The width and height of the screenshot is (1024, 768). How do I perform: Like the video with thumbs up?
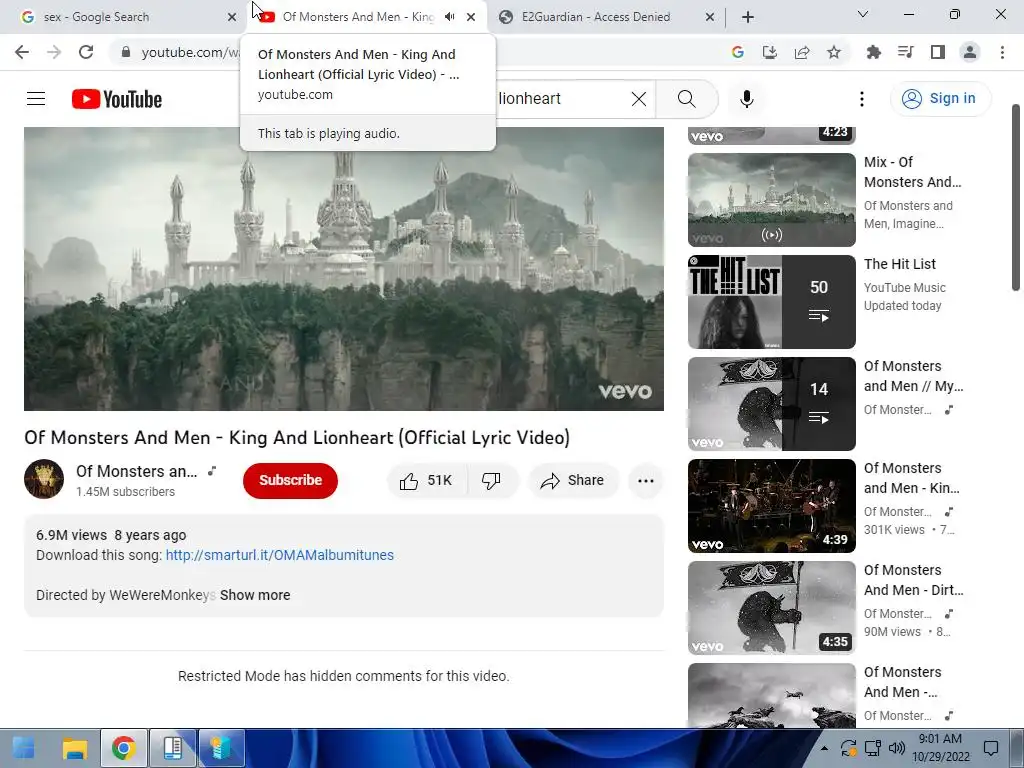point(427,481)
